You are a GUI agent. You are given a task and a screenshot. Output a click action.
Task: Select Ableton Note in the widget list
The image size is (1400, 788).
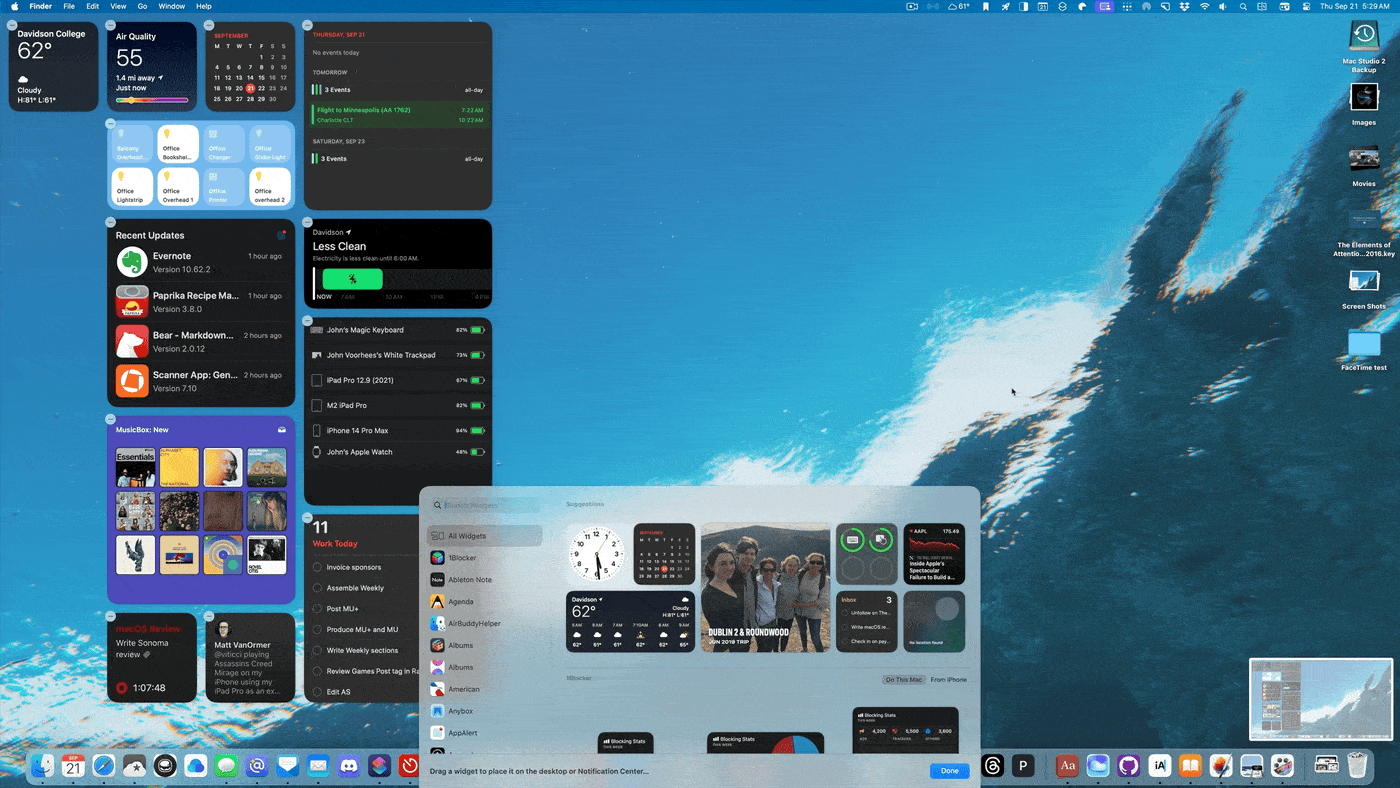[x=485, y=580]
